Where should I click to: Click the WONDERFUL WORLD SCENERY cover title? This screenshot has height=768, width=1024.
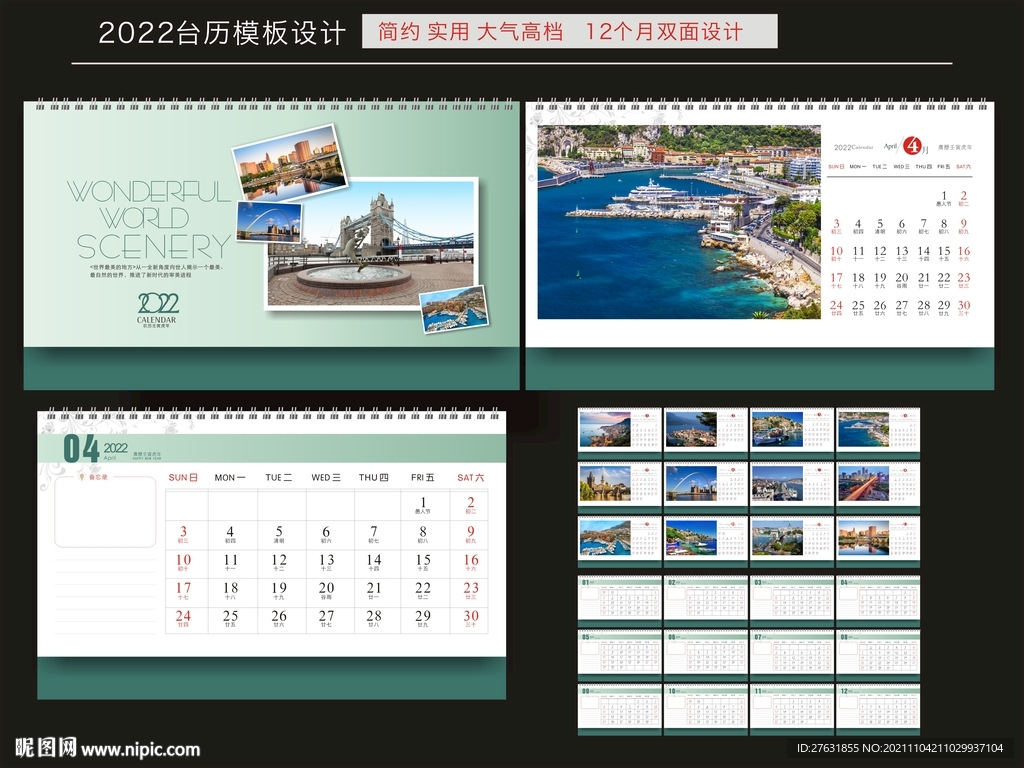[x=150, y=219]
